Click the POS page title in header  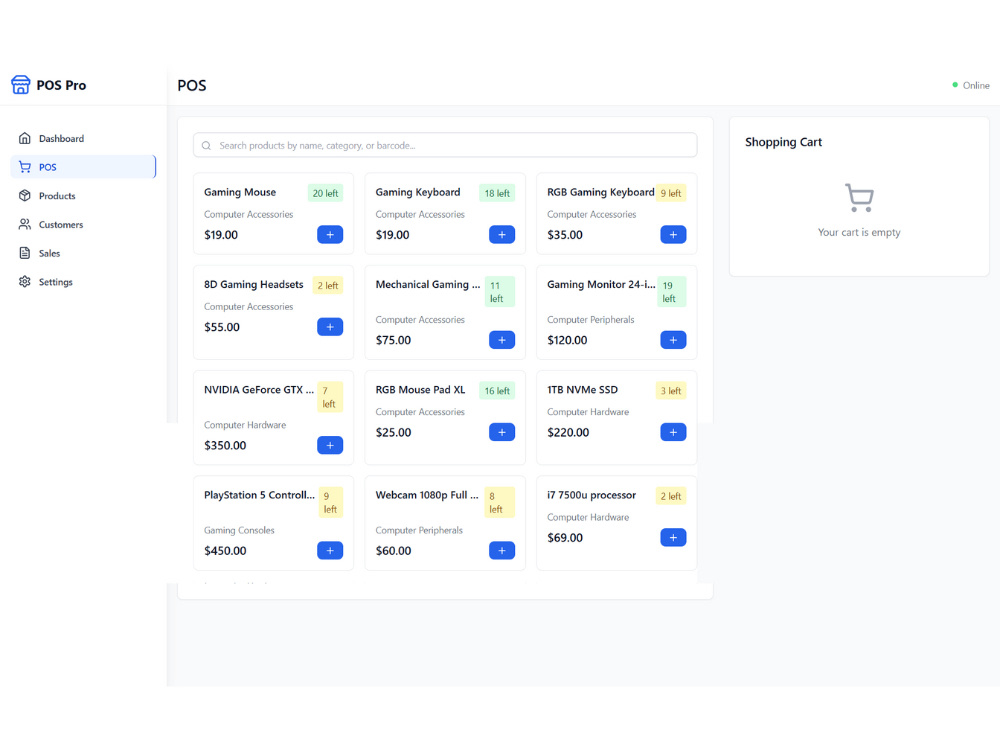pos(192,85)
